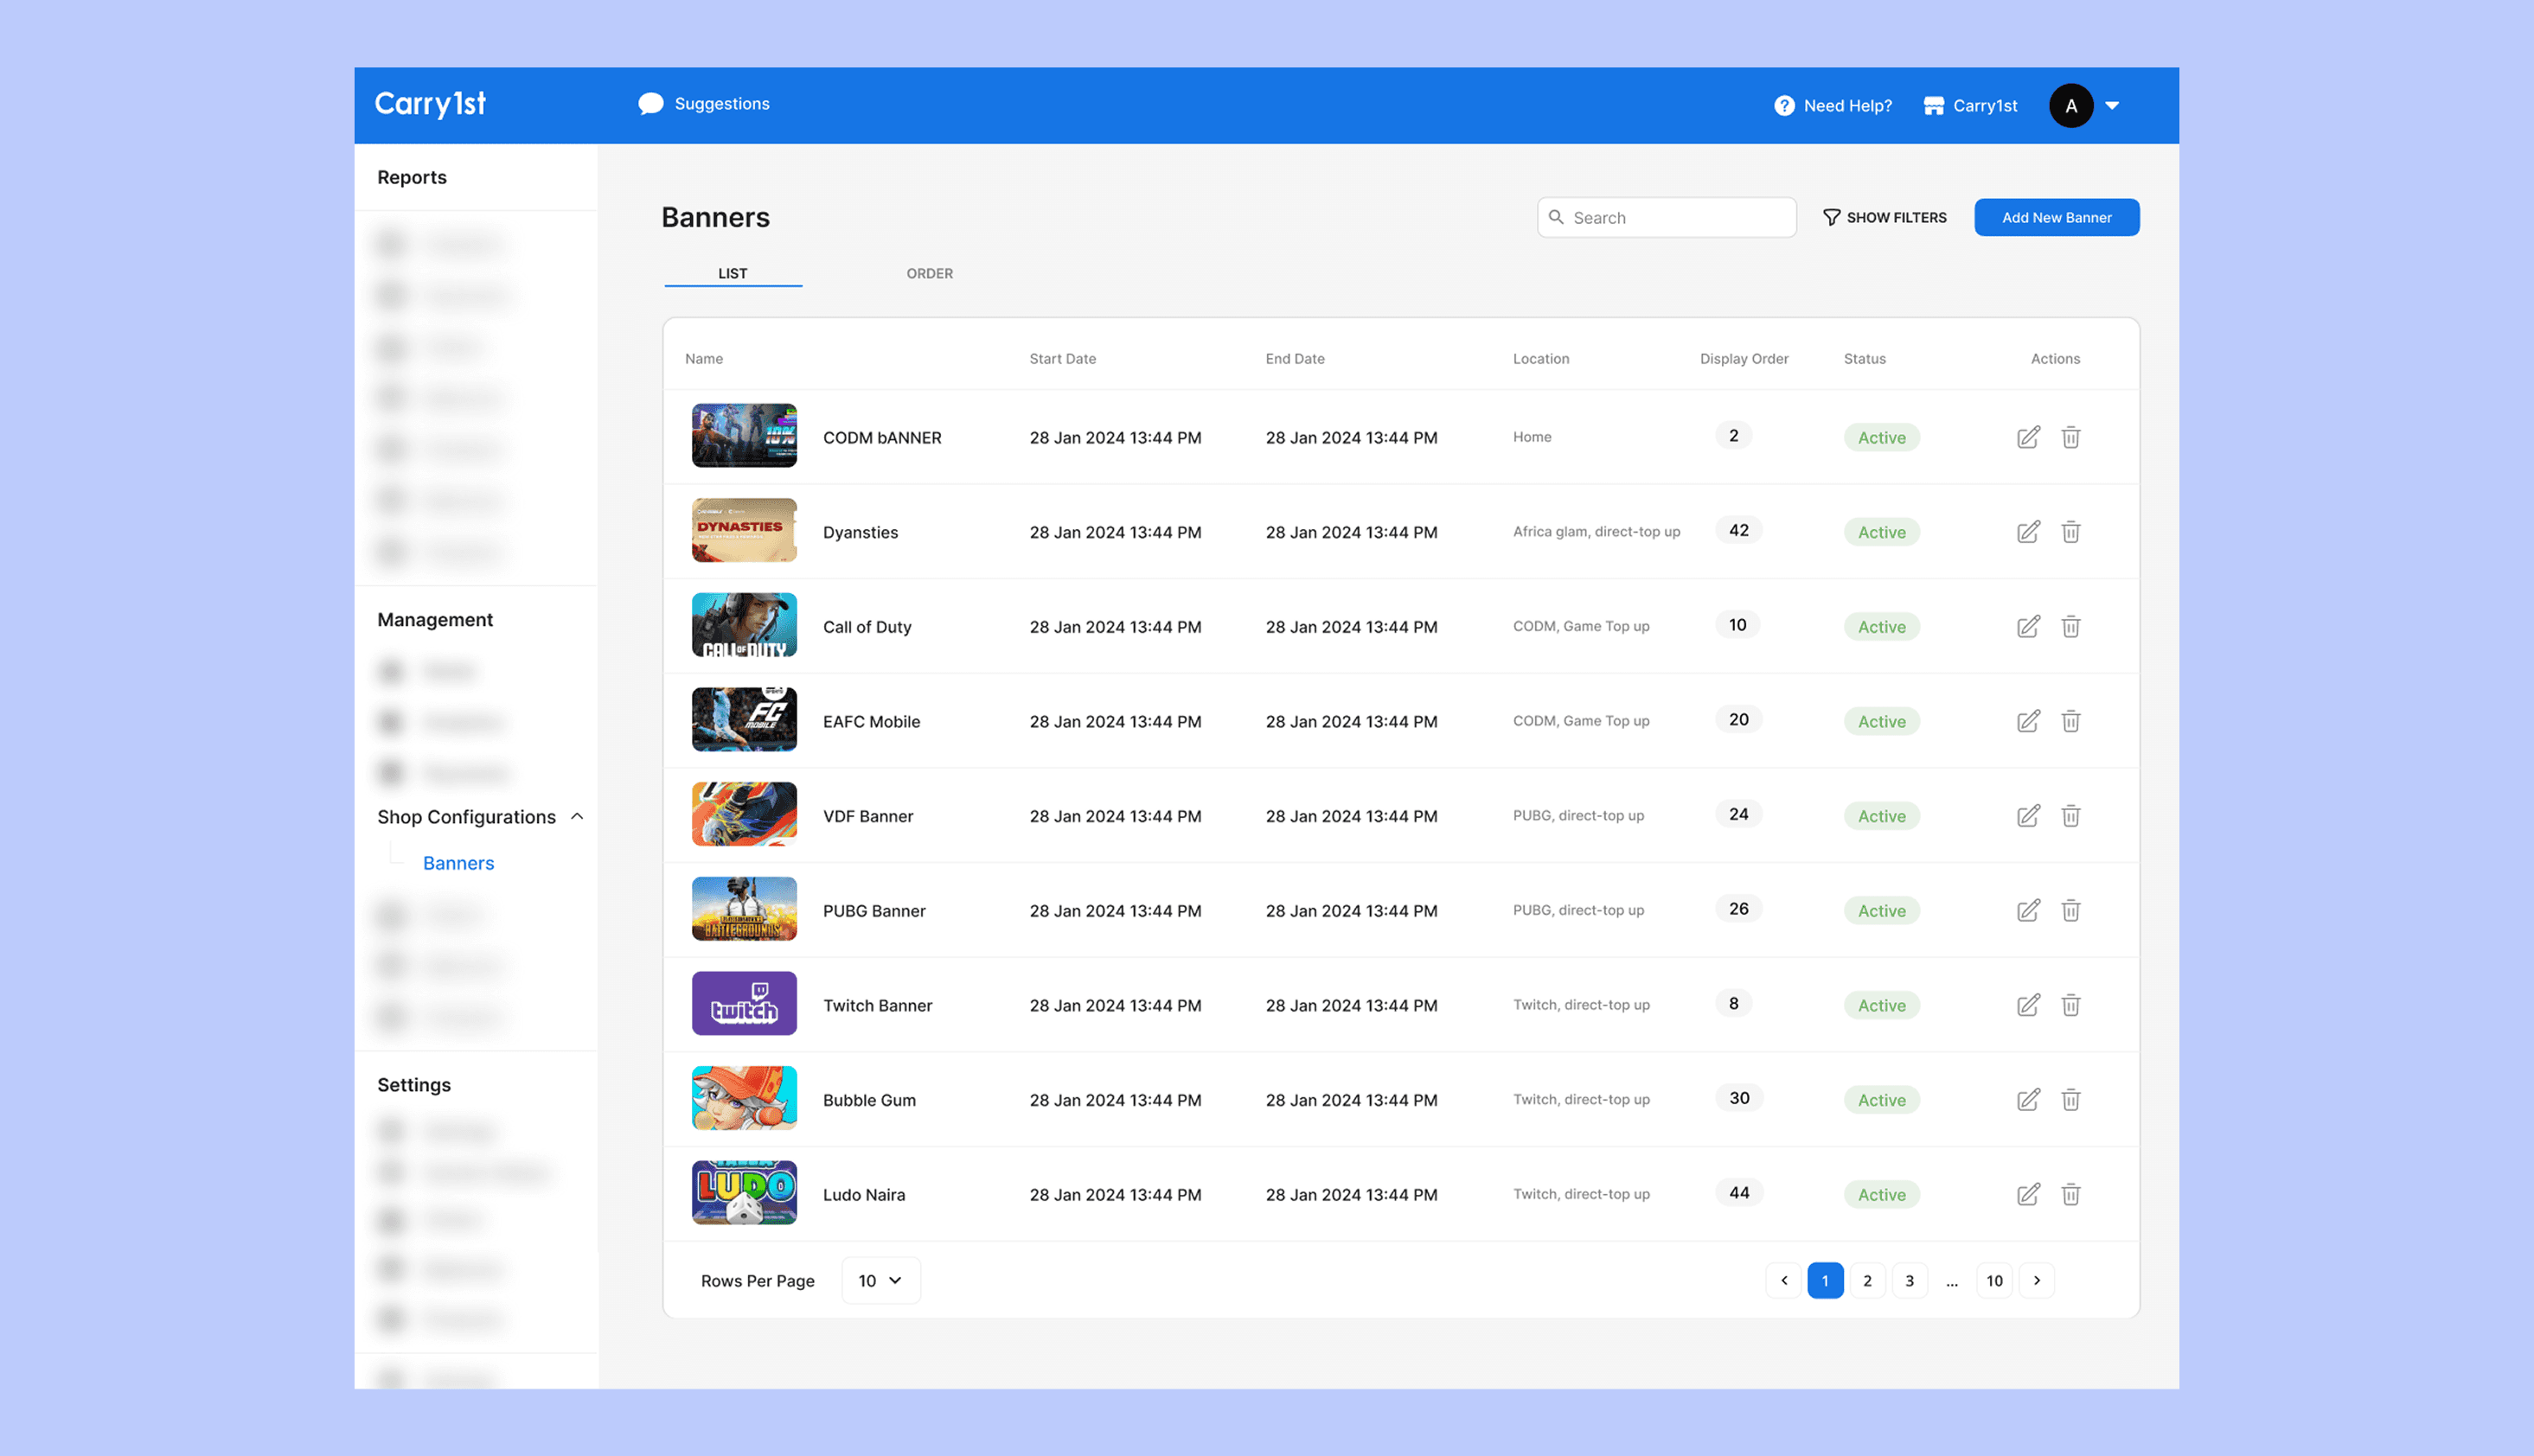Switch to the ORDER tab
Viewport: 2534px width, 1456px height.
(x=929, y=273)
